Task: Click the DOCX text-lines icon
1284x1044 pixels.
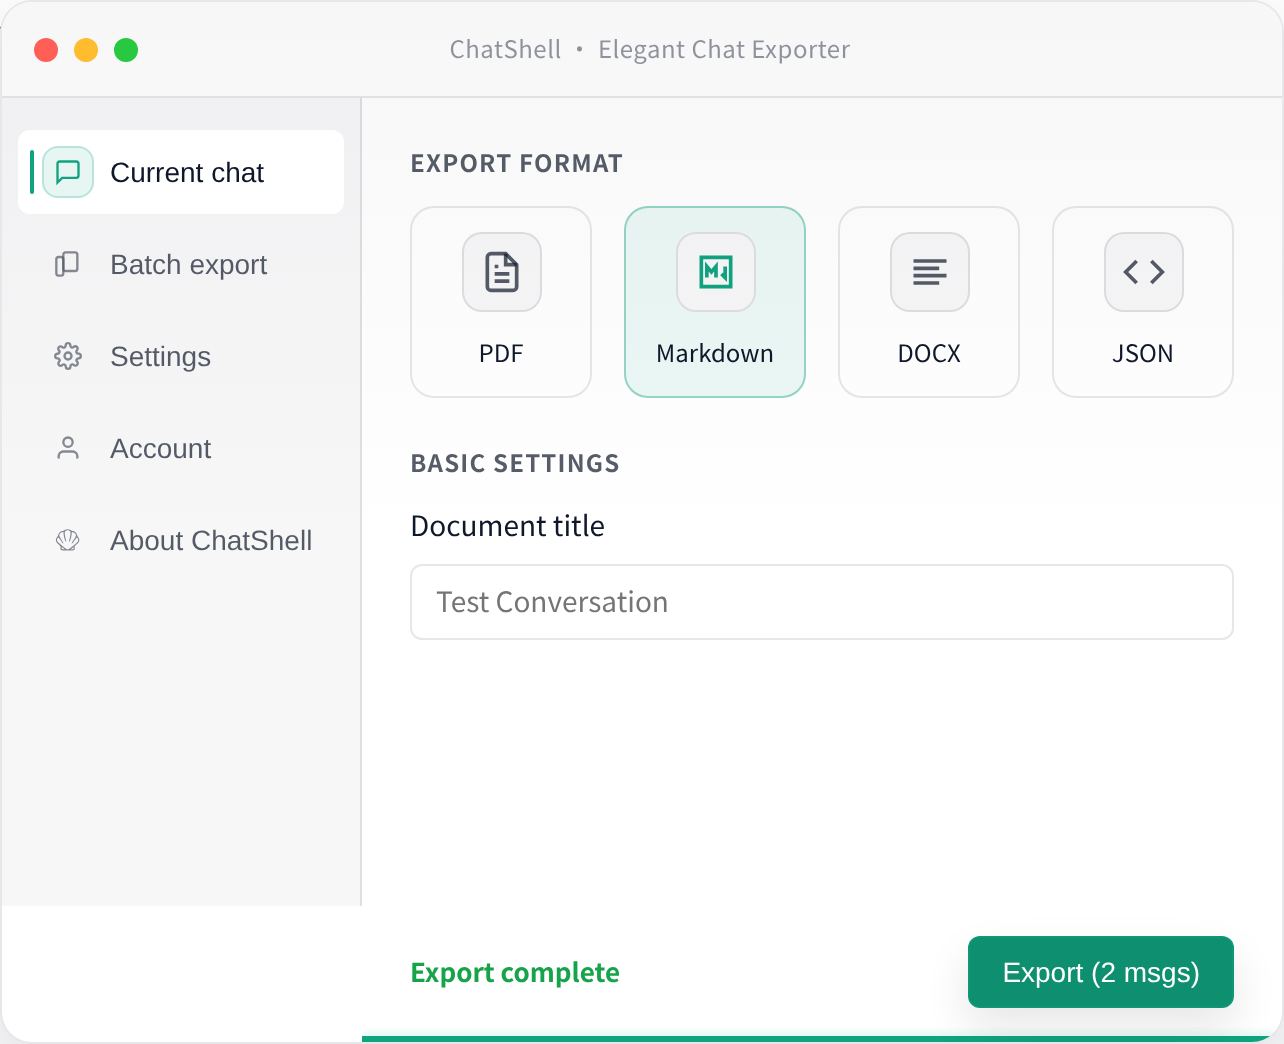Action: [929, 271]
